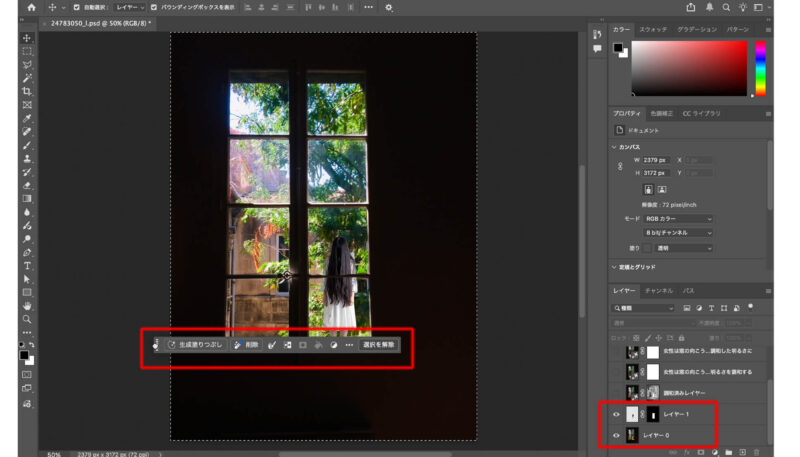Collapse the カンバス section
Screen dimensions: 800x457
[615, 147]
